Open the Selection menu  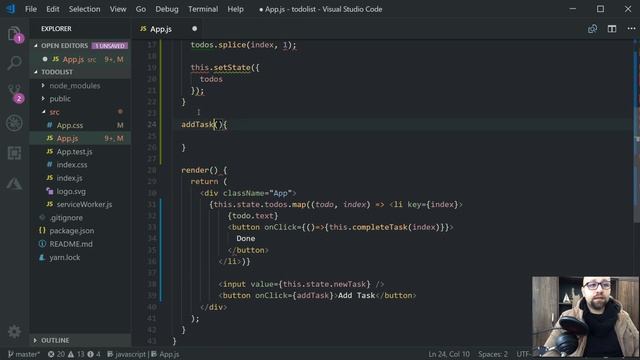click(x=84, y=9)
